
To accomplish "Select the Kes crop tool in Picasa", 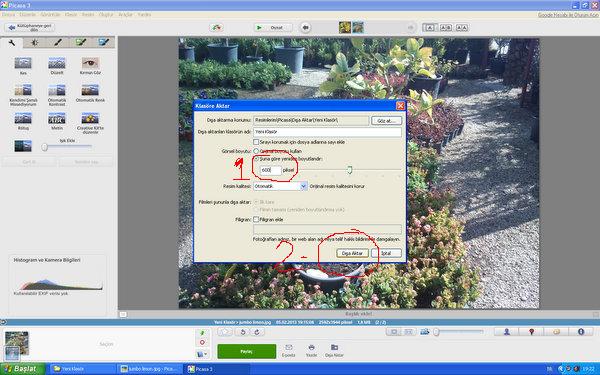I will tap(23, 66).
